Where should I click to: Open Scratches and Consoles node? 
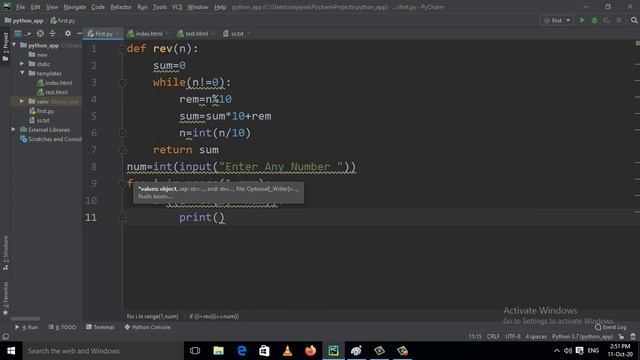51,139
